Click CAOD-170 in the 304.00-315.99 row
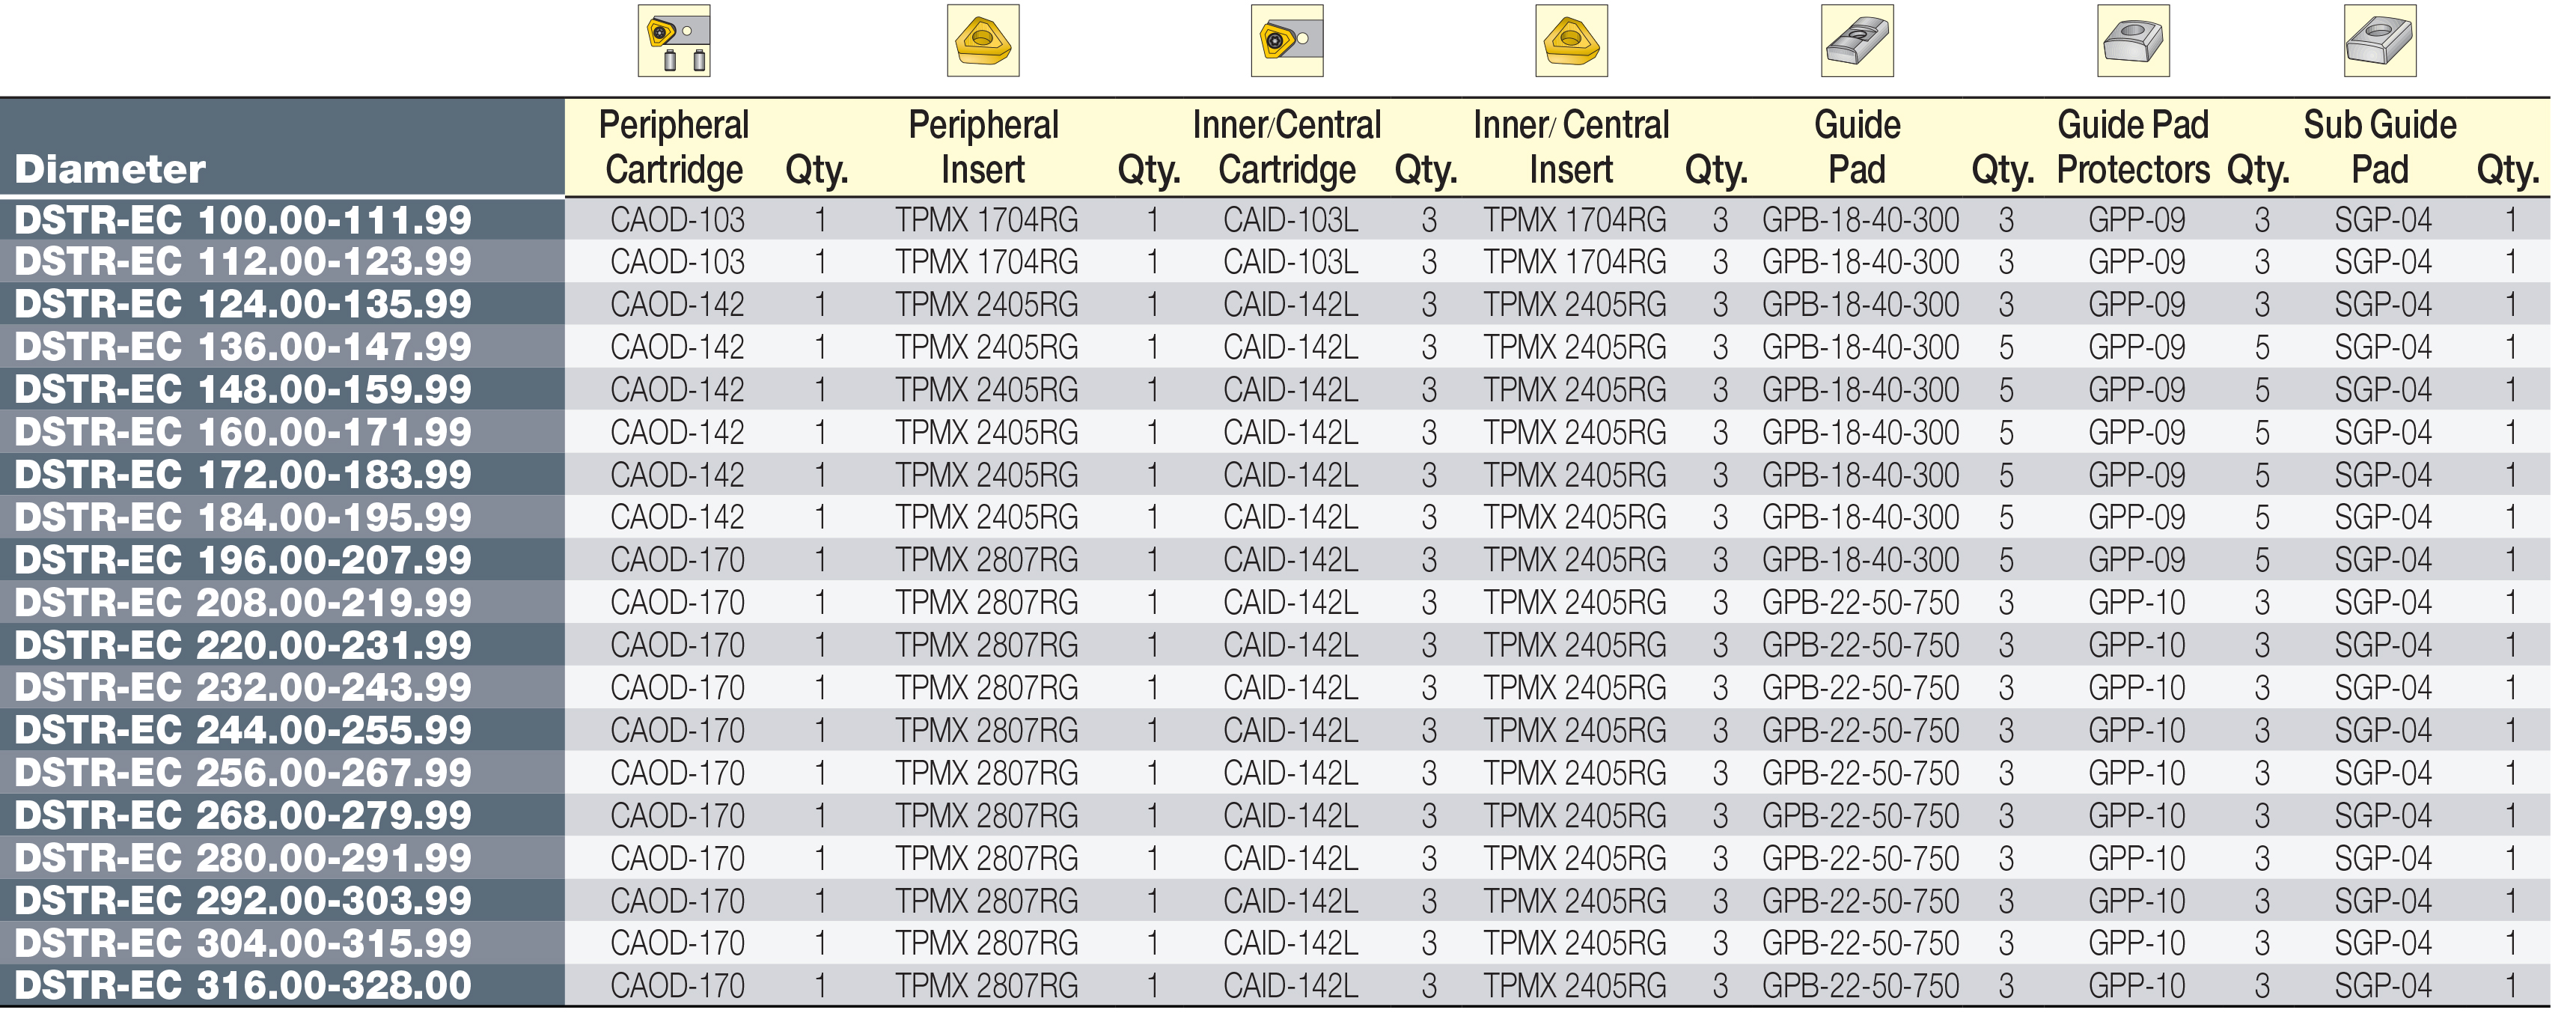This screenshot has height=1022, width=2576. click(677, 944)
